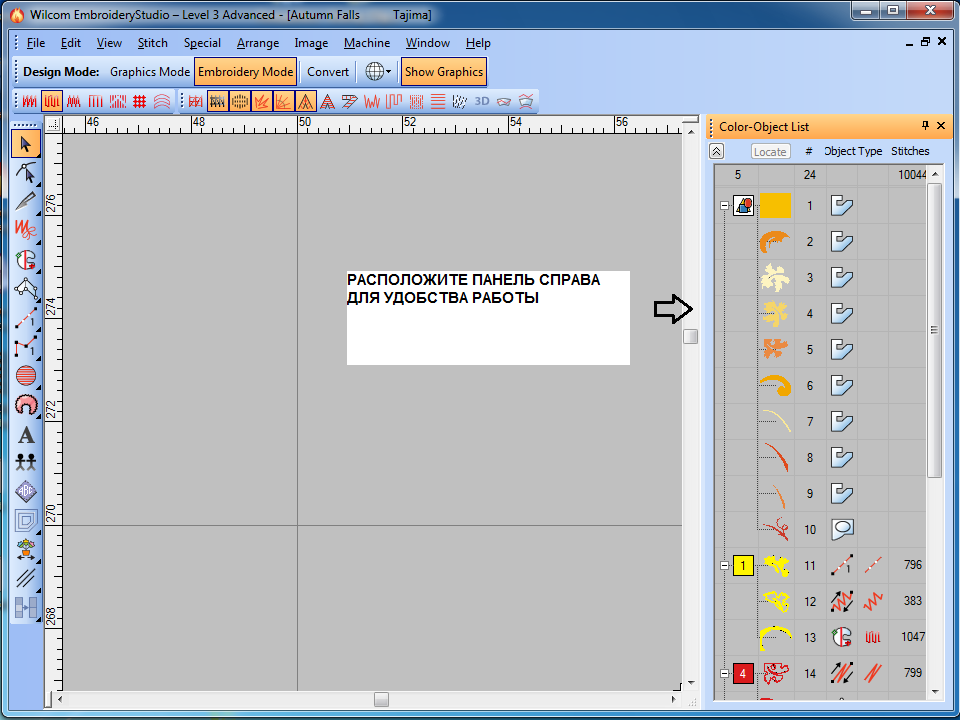
Task: Toggle the highlighted oval mesh effect icon
Action: [x=239, y=101]
